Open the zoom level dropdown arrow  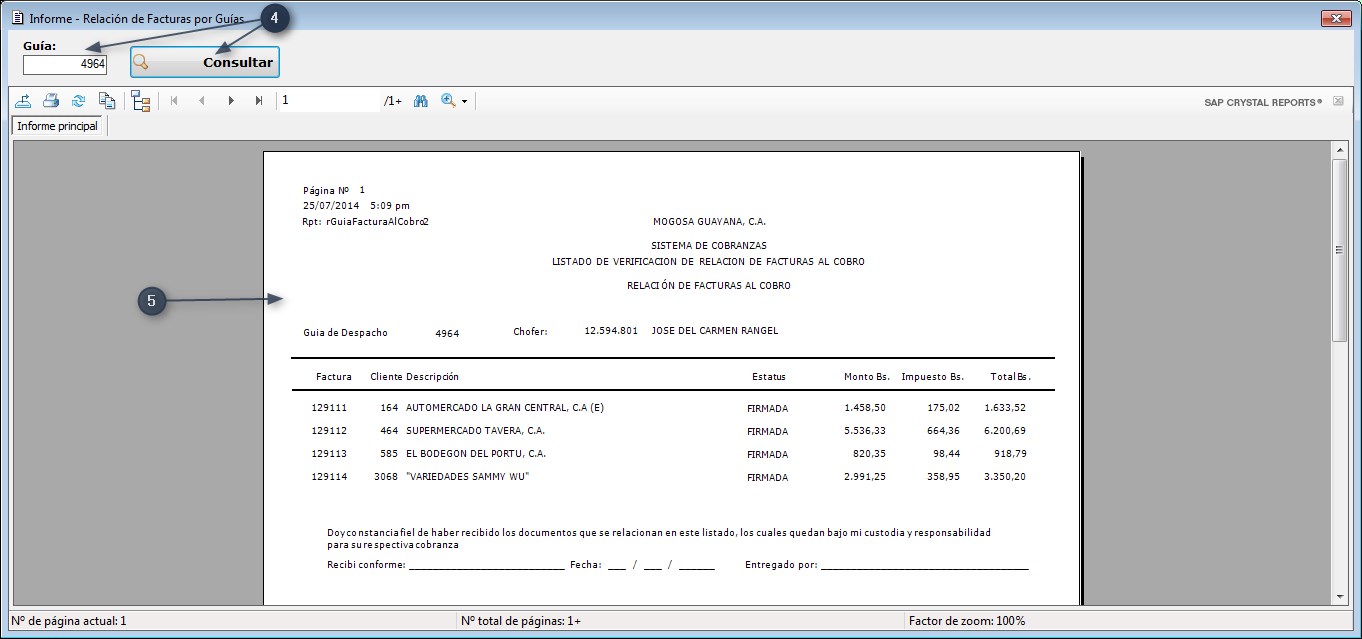pyautogui.click(x=465, y=102)
